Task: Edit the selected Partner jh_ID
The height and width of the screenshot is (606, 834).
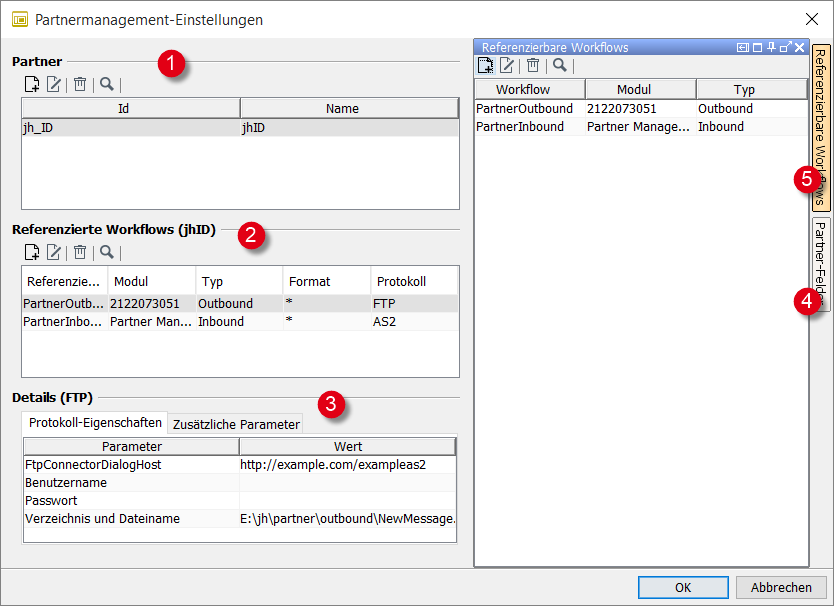Action: (53, 84)
